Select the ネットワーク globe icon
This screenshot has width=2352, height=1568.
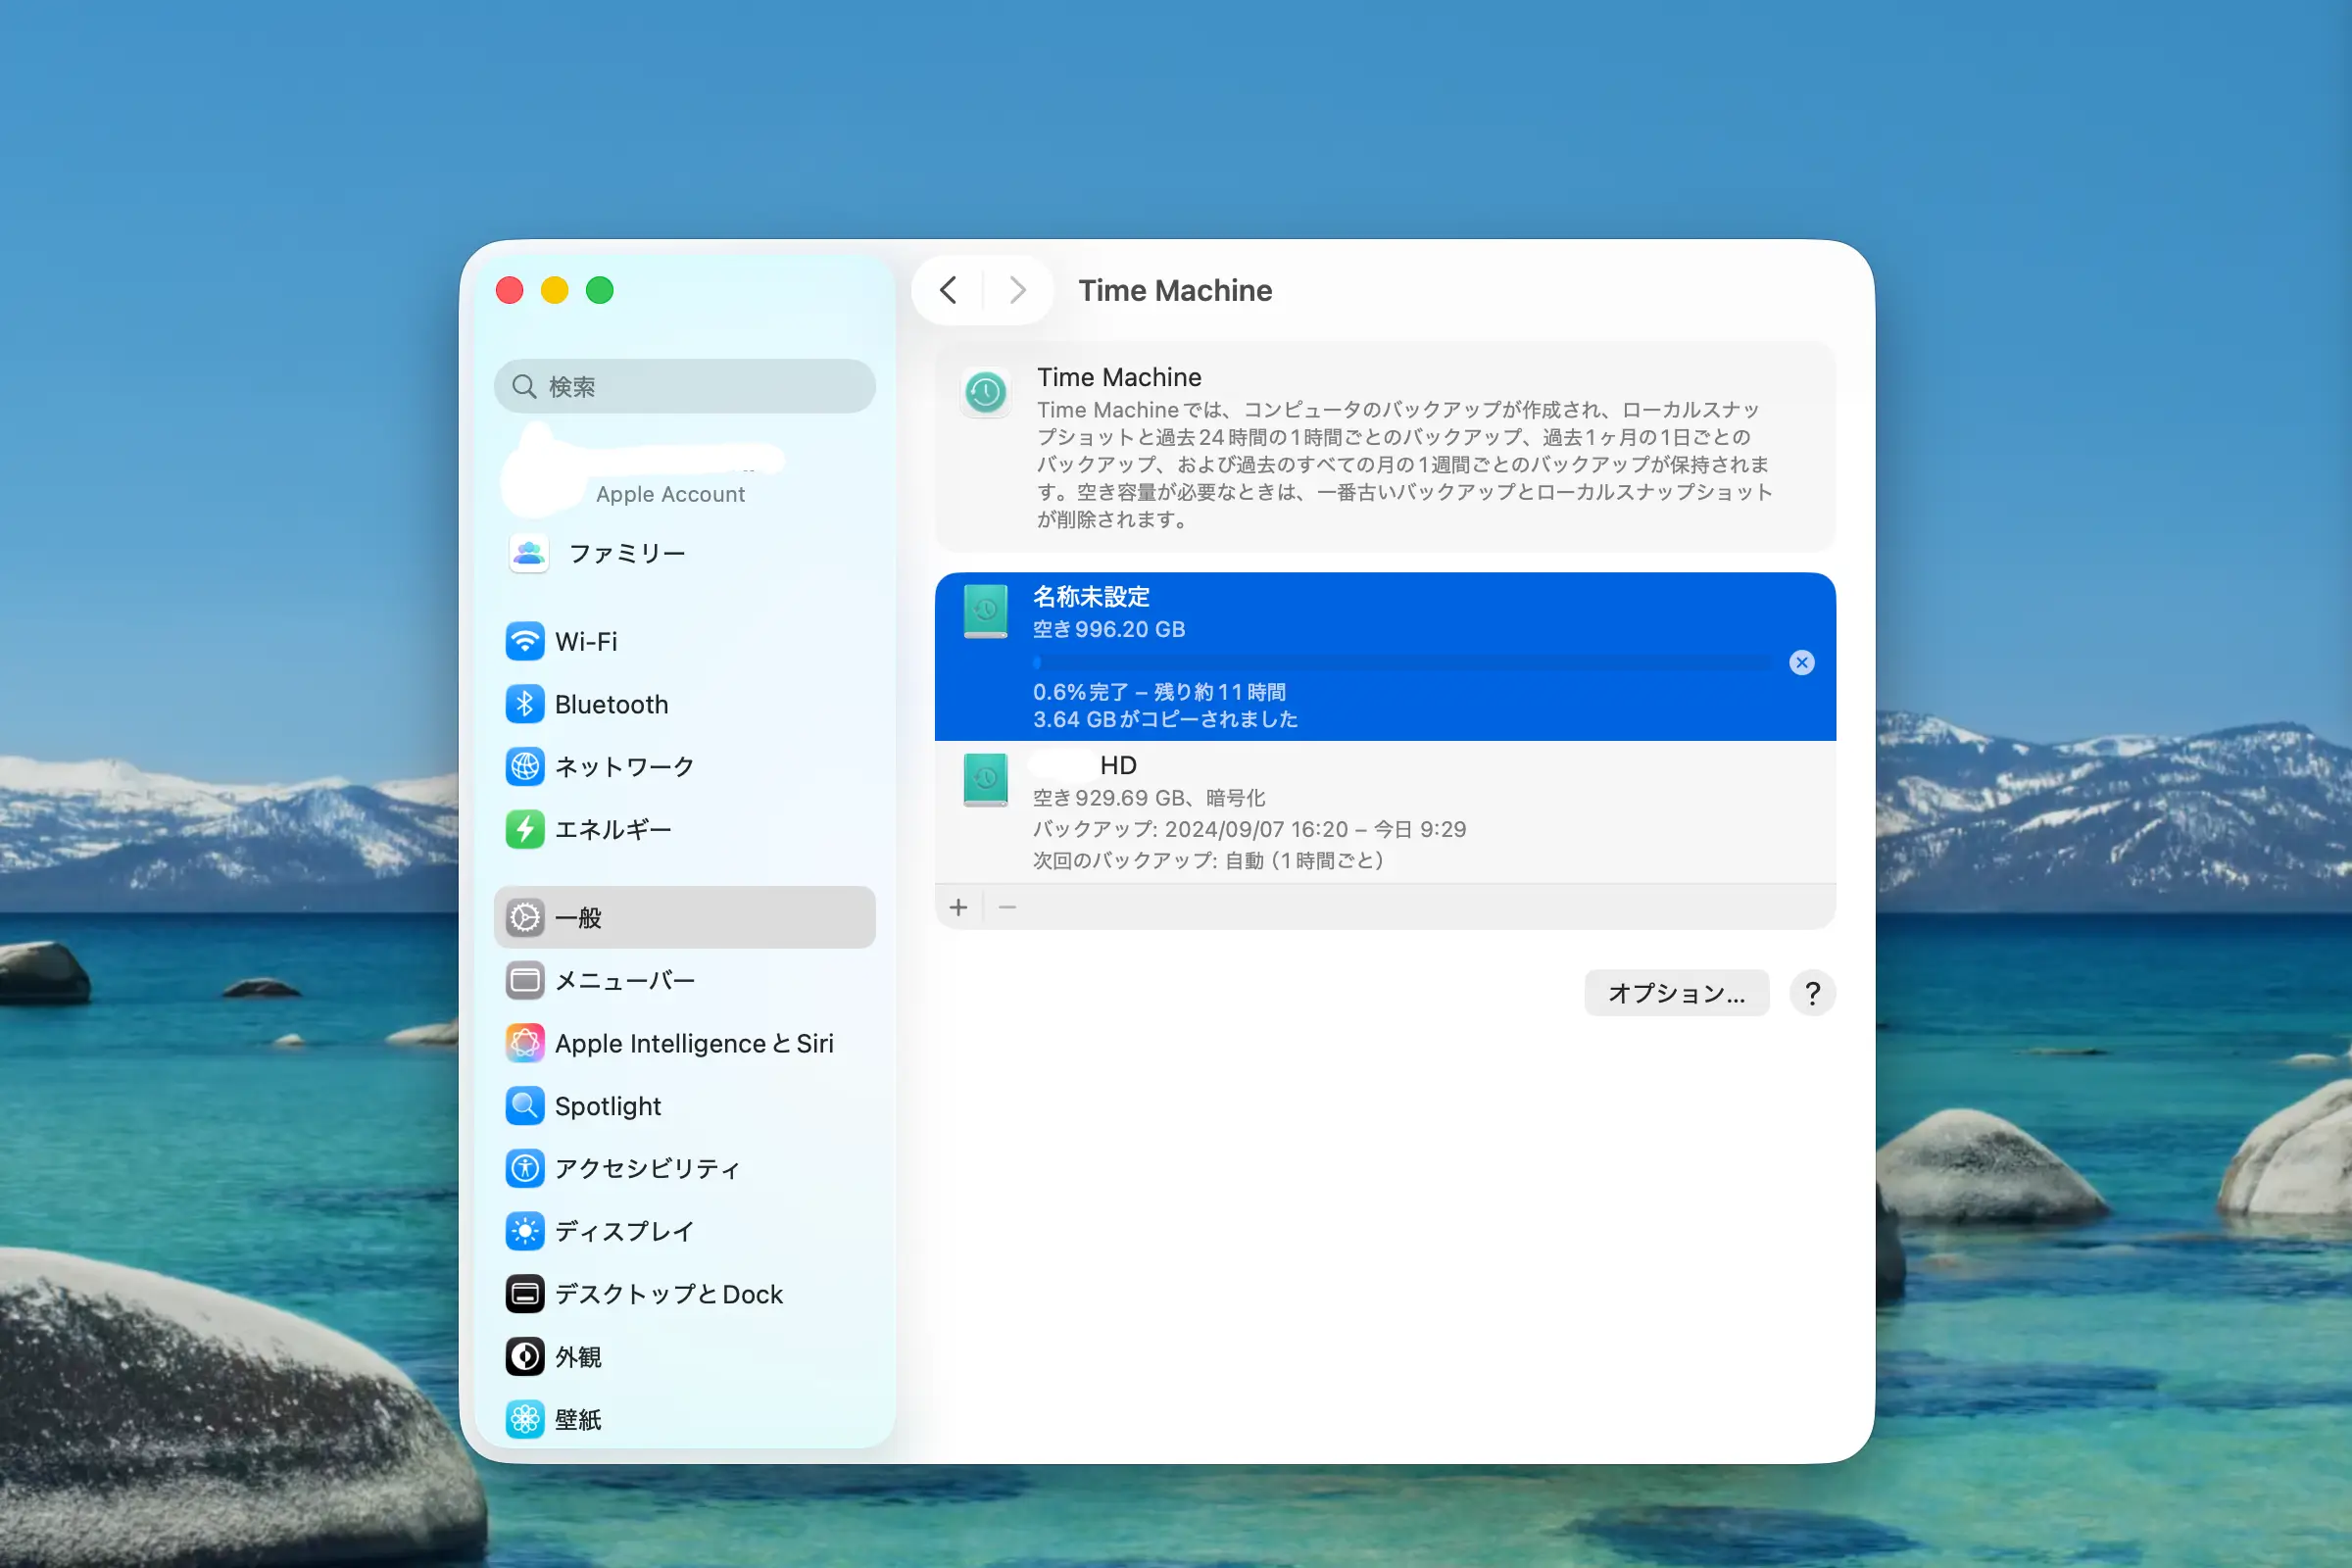click(524, 767)
